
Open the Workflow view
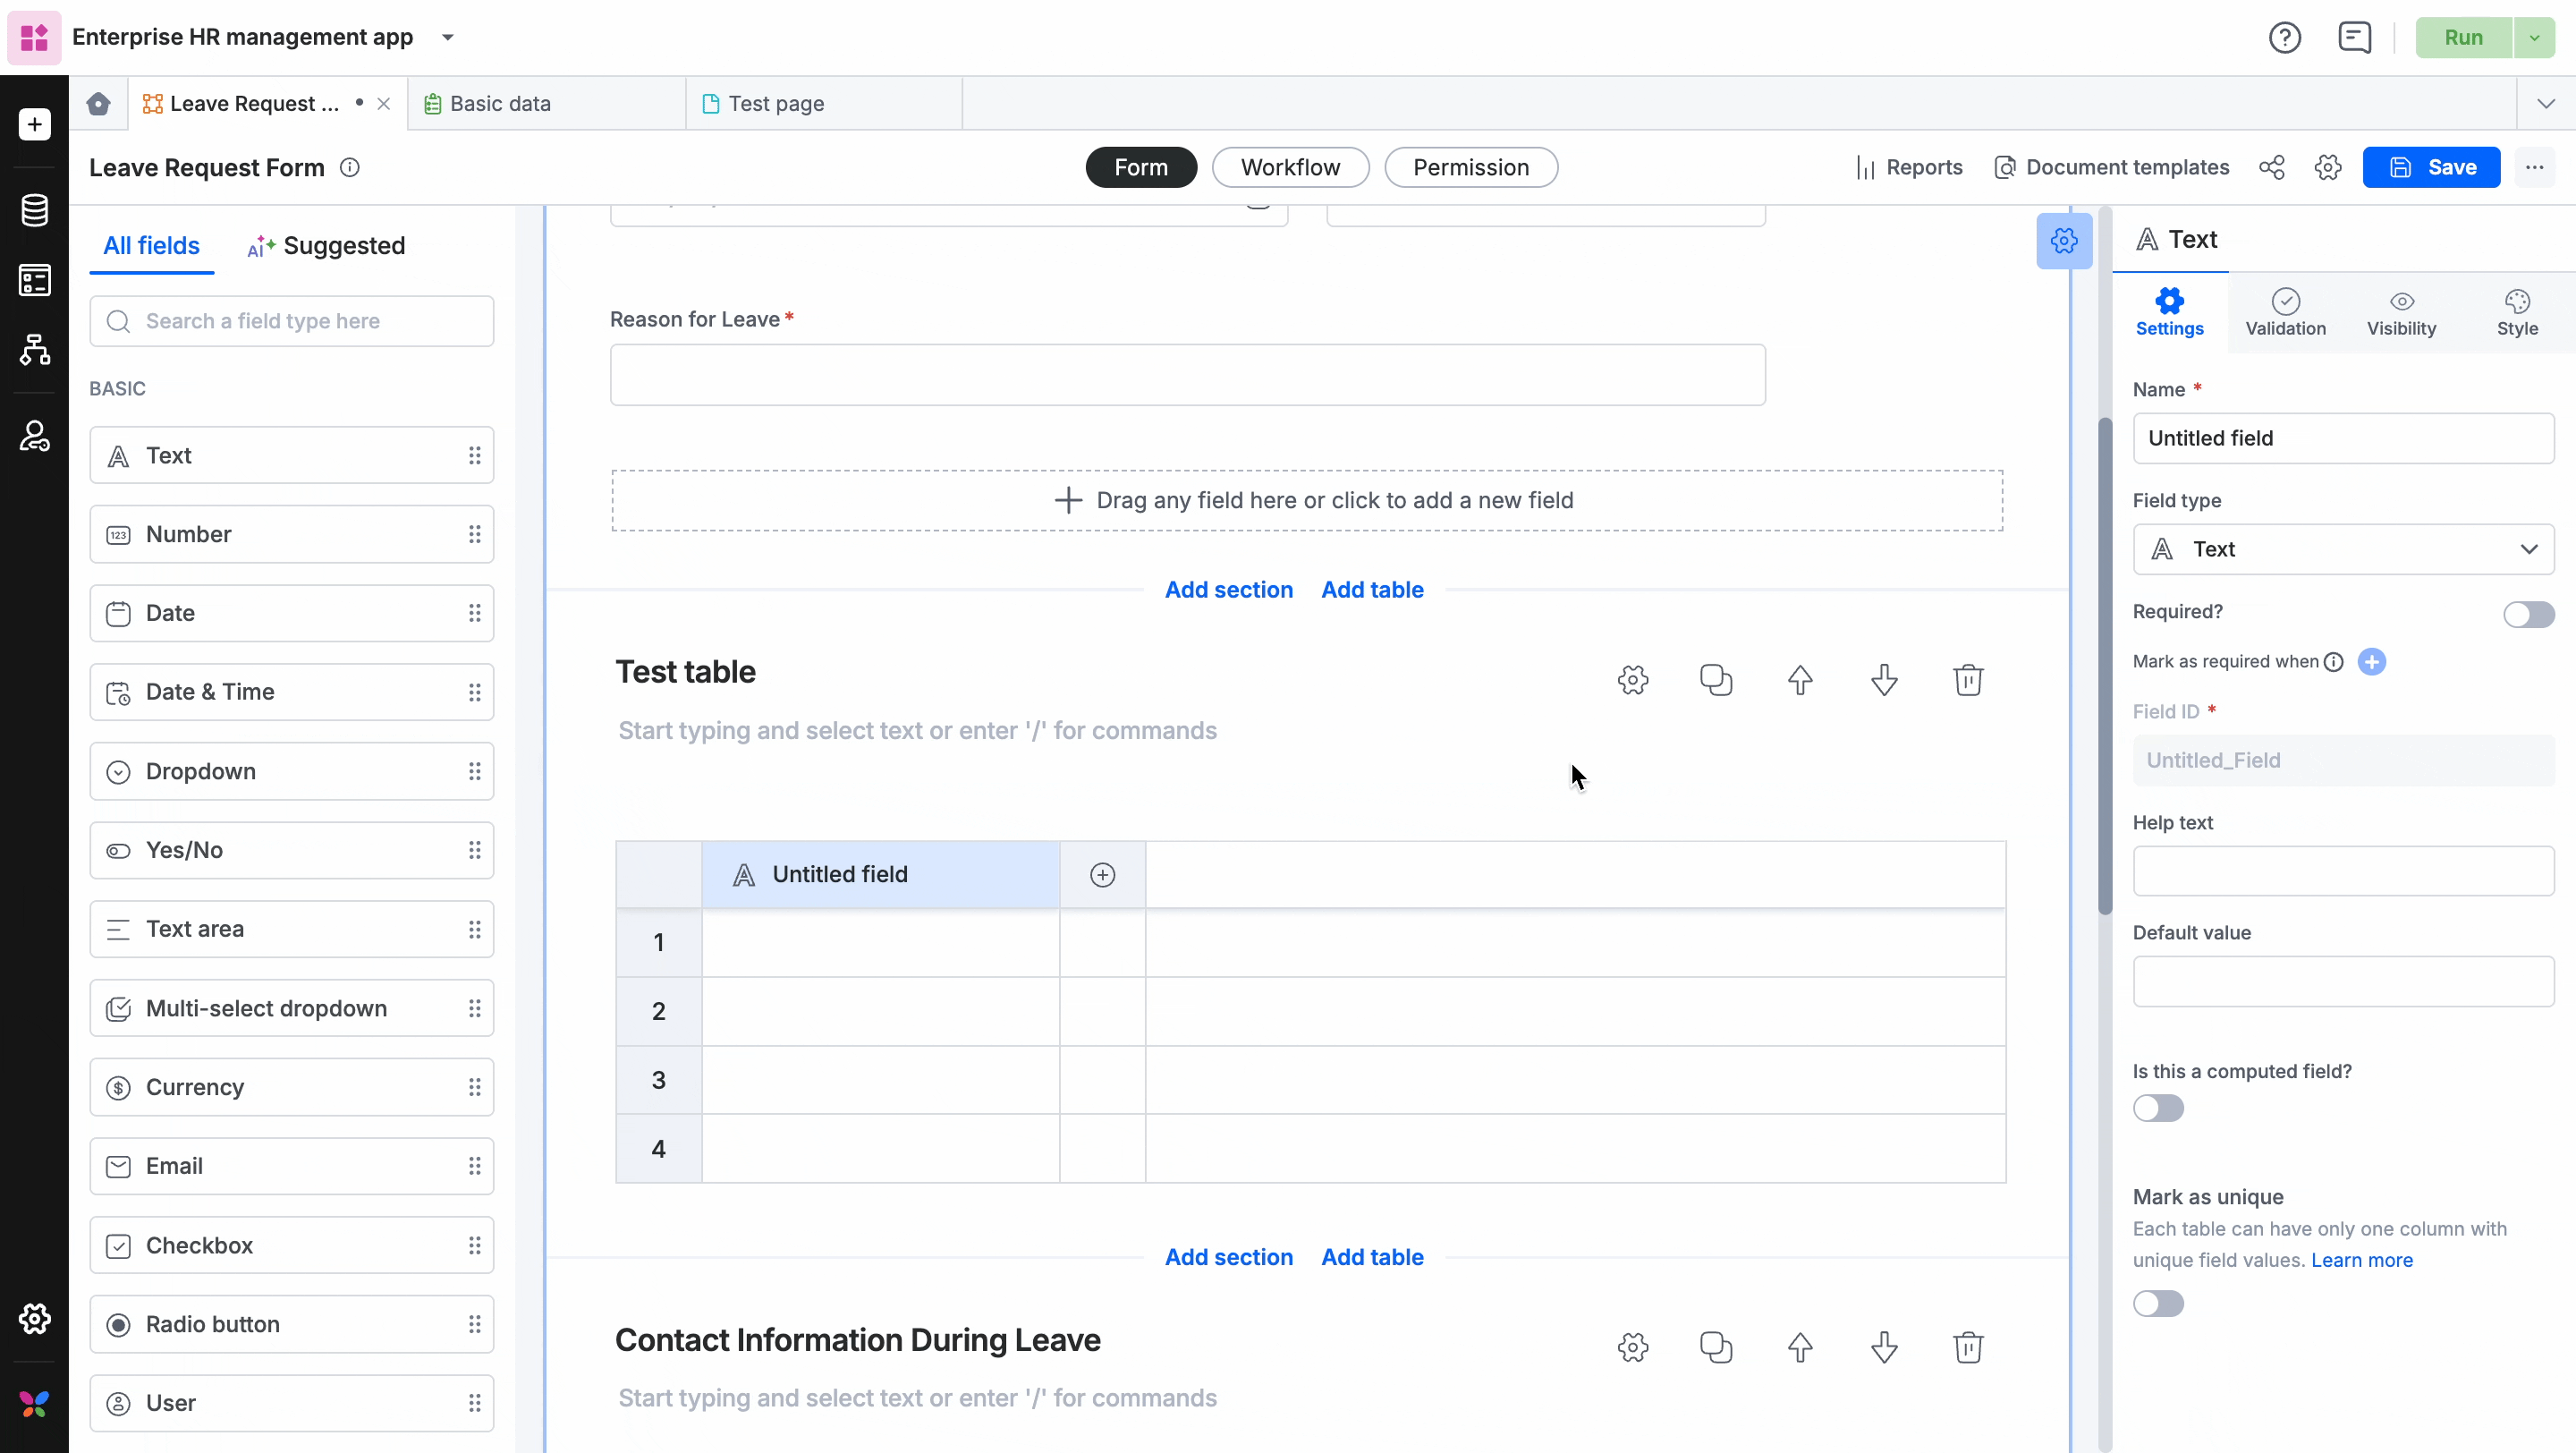coord(1290,167)
